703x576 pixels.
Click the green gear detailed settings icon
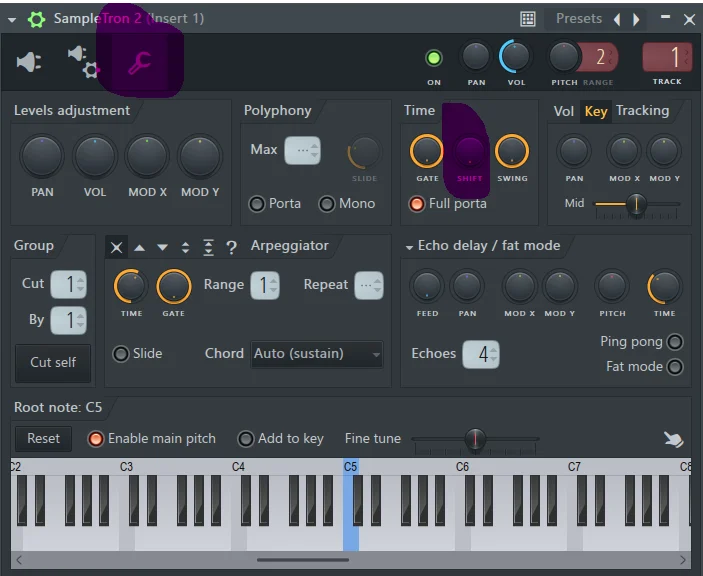[36, 19]
